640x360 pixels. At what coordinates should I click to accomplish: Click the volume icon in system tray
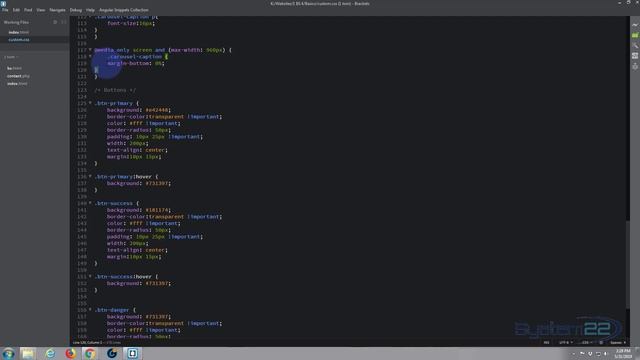tap(606, 354)
